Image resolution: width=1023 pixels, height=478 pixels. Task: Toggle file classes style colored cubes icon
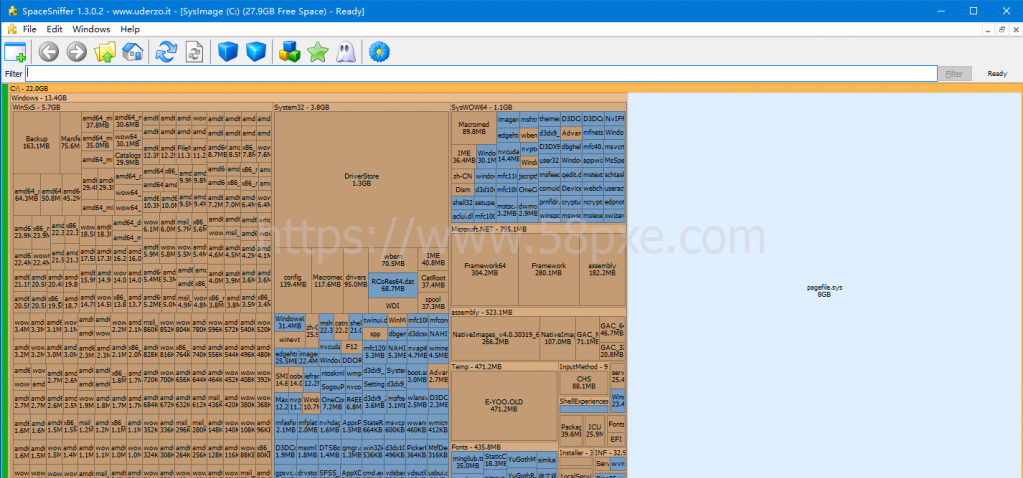(290, 52)
